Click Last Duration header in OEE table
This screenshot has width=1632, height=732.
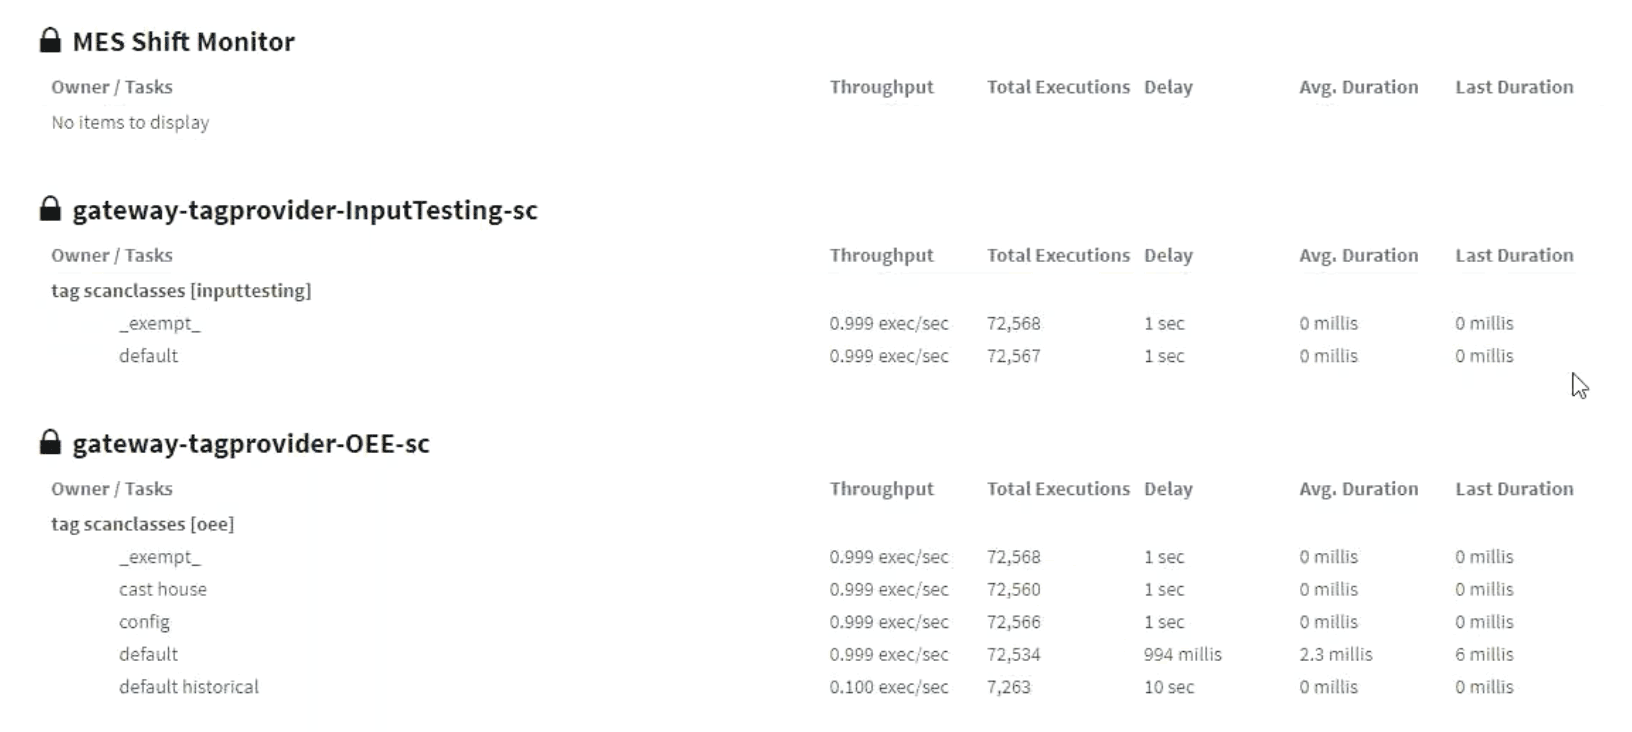pyautogui.click(x=1514, y=489)
